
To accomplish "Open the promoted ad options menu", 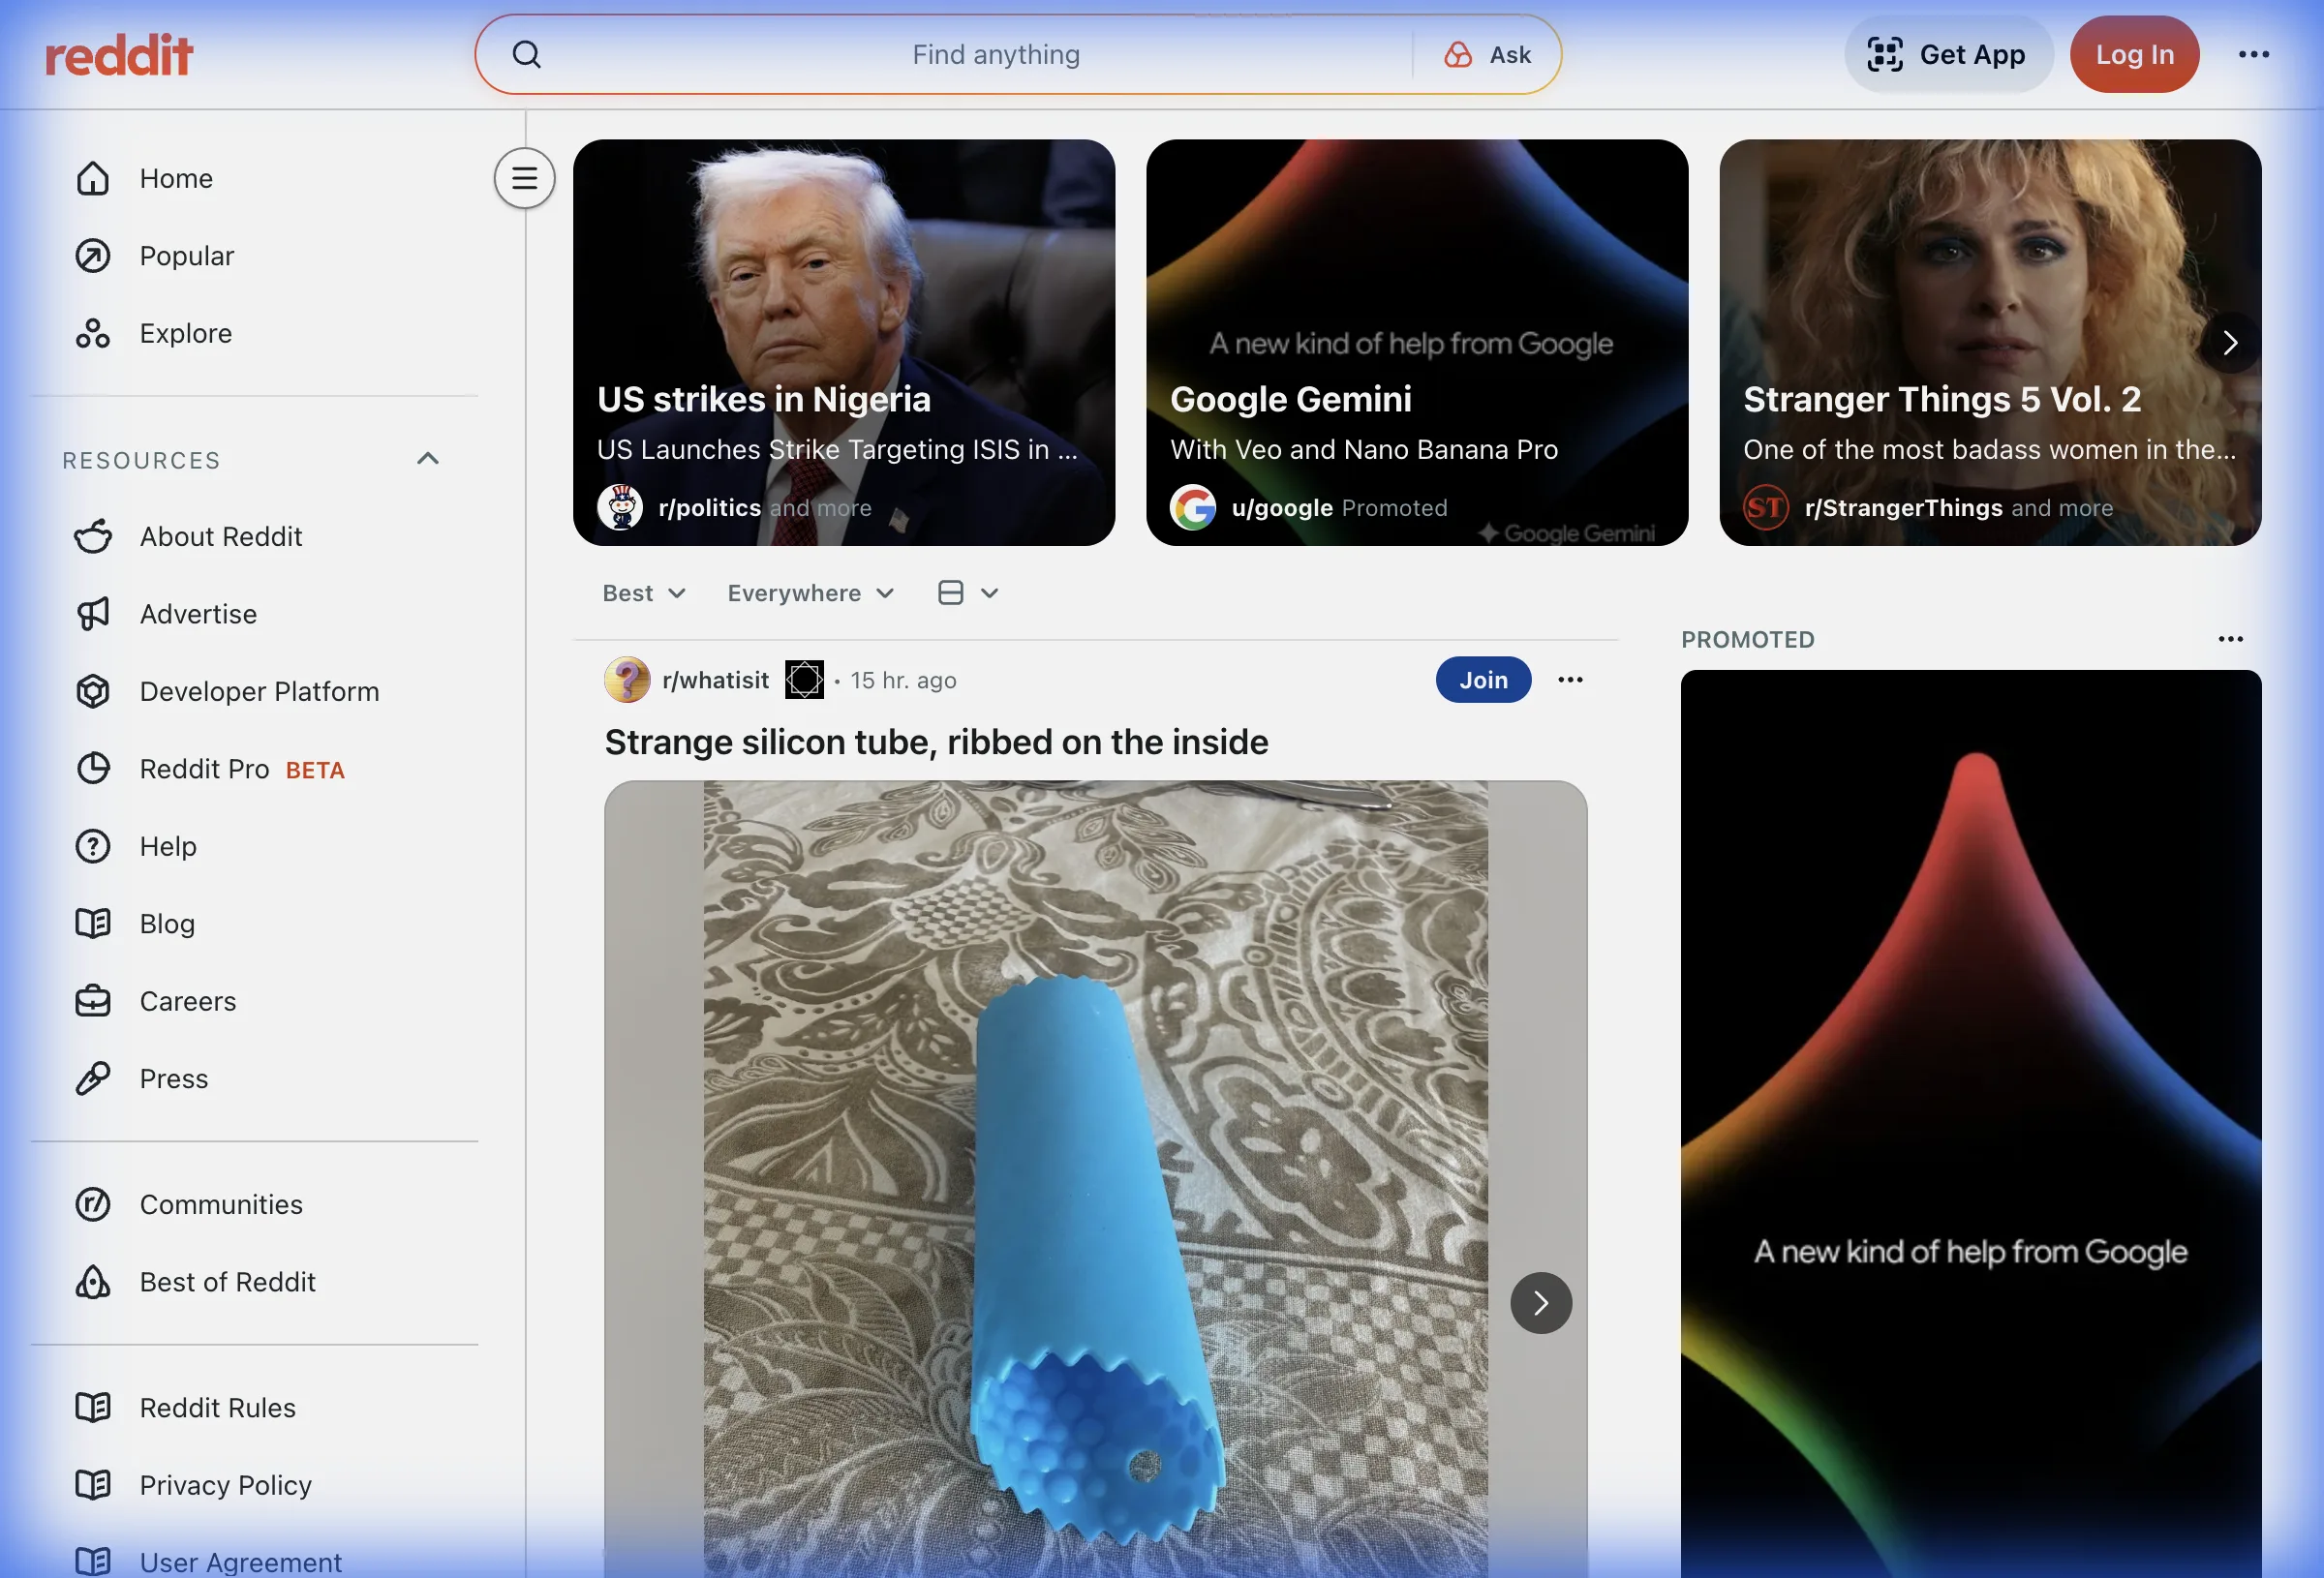I will [x=2231, y=639].
